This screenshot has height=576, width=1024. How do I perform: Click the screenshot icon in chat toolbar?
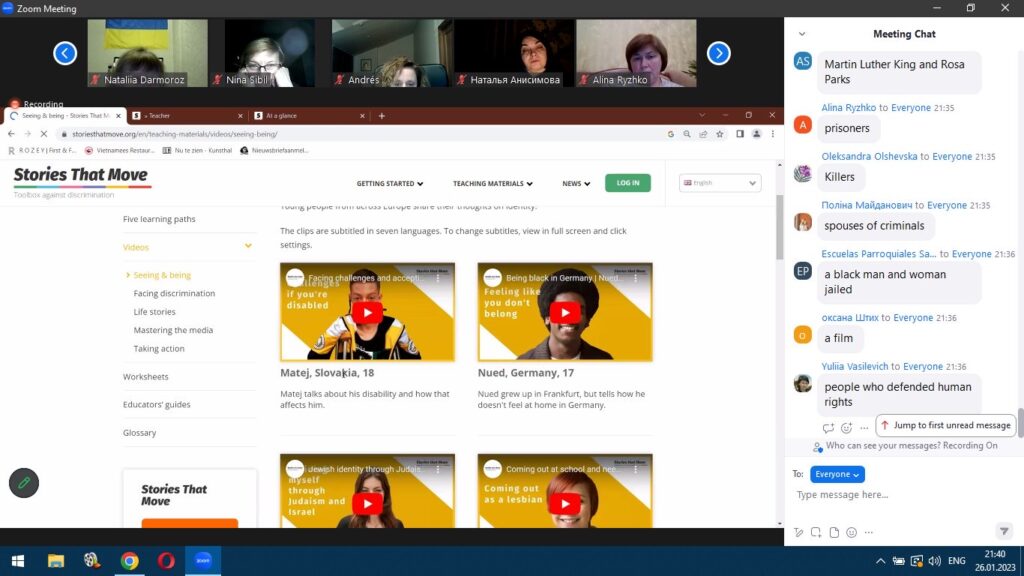click(816, 532)
